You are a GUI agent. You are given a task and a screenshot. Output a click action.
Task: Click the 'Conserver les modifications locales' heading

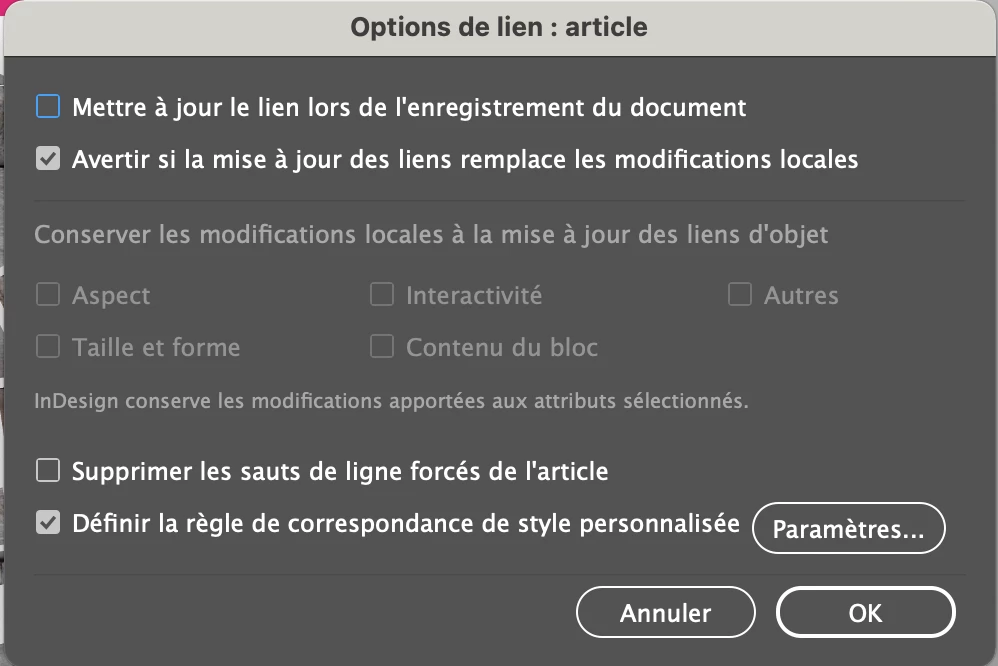[431, 236]
